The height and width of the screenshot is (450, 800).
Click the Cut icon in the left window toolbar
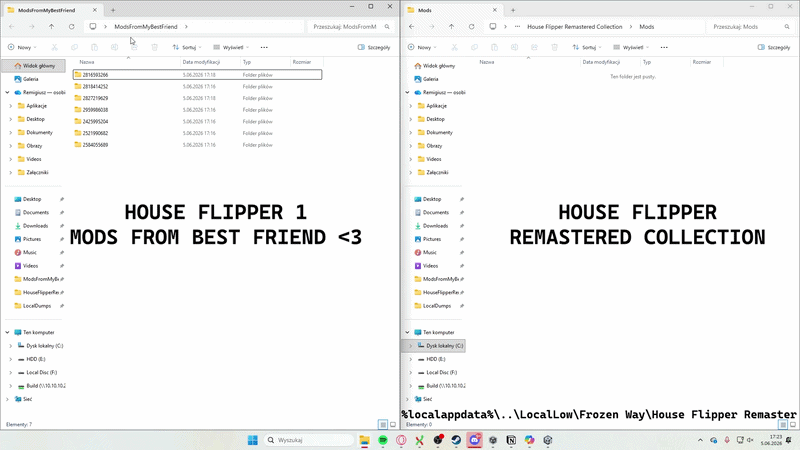click(55, 47)
